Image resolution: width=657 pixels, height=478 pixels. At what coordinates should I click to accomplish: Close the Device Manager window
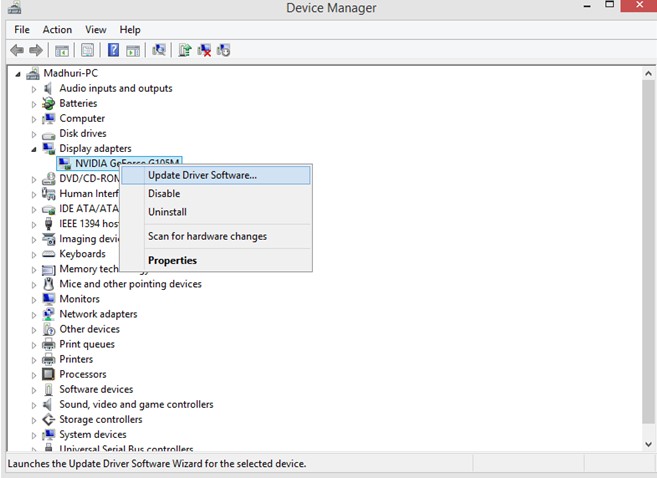639,5
